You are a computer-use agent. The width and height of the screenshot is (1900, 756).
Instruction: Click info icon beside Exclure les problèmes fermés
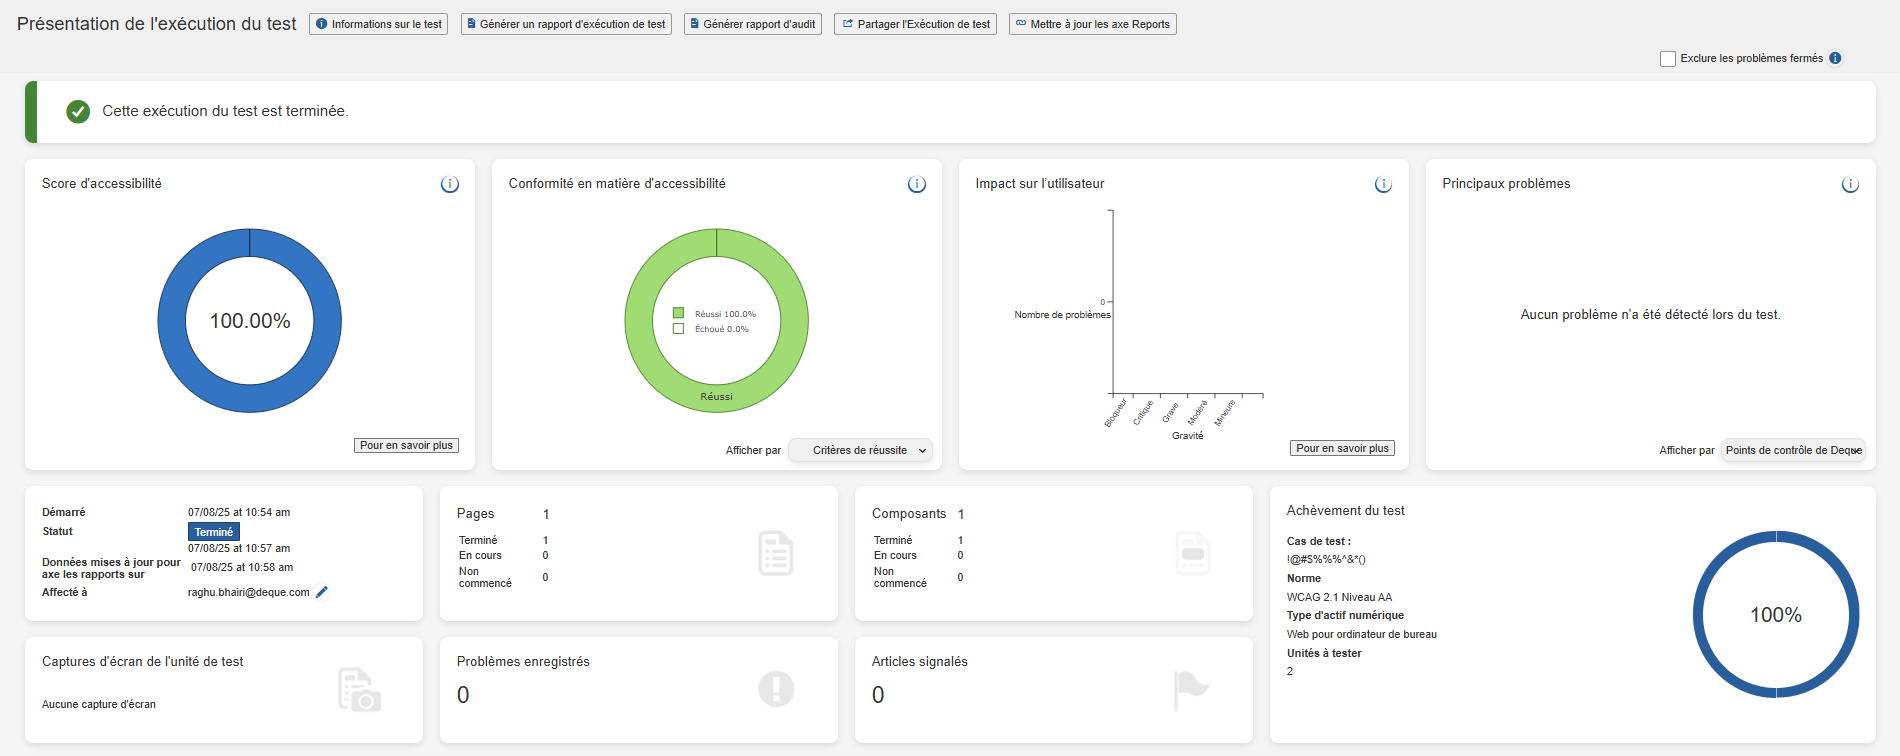pos(1835,58)
